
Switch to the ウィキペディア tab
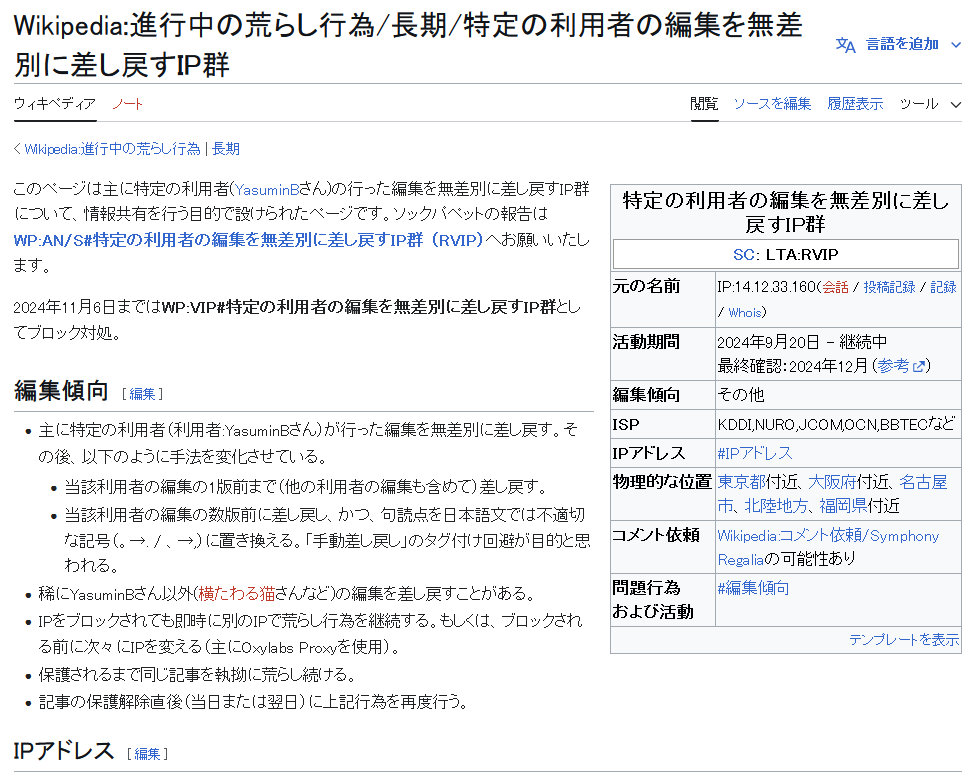(x=55, y=103)
